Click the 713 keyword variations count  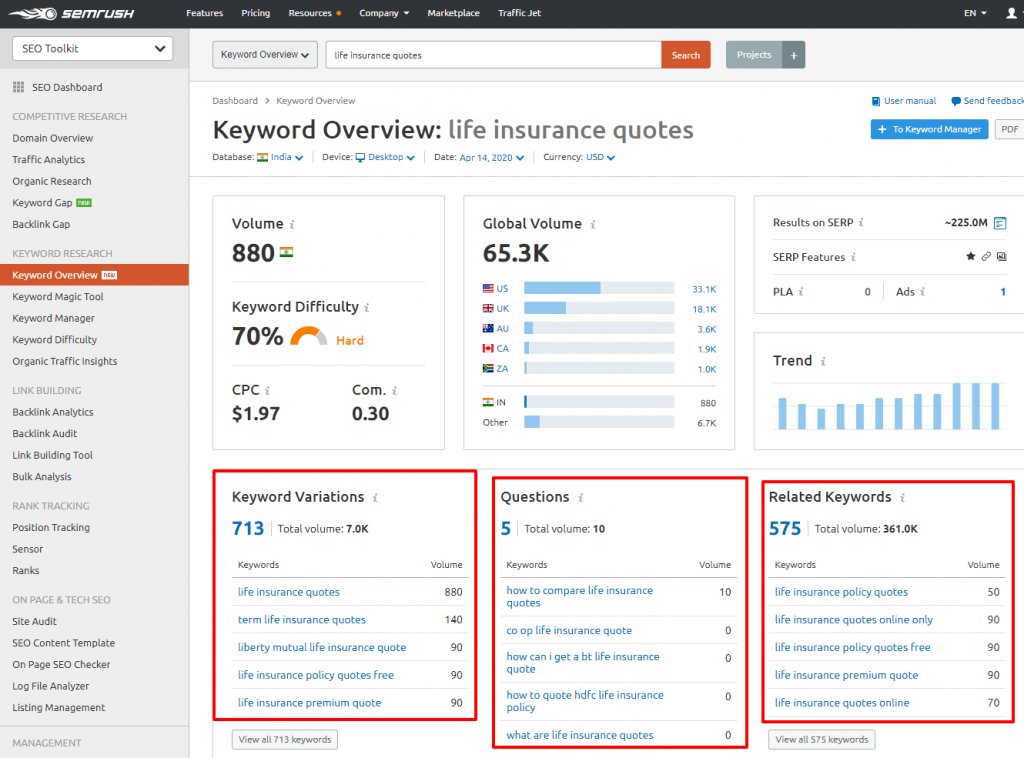(x=248, y=528)
